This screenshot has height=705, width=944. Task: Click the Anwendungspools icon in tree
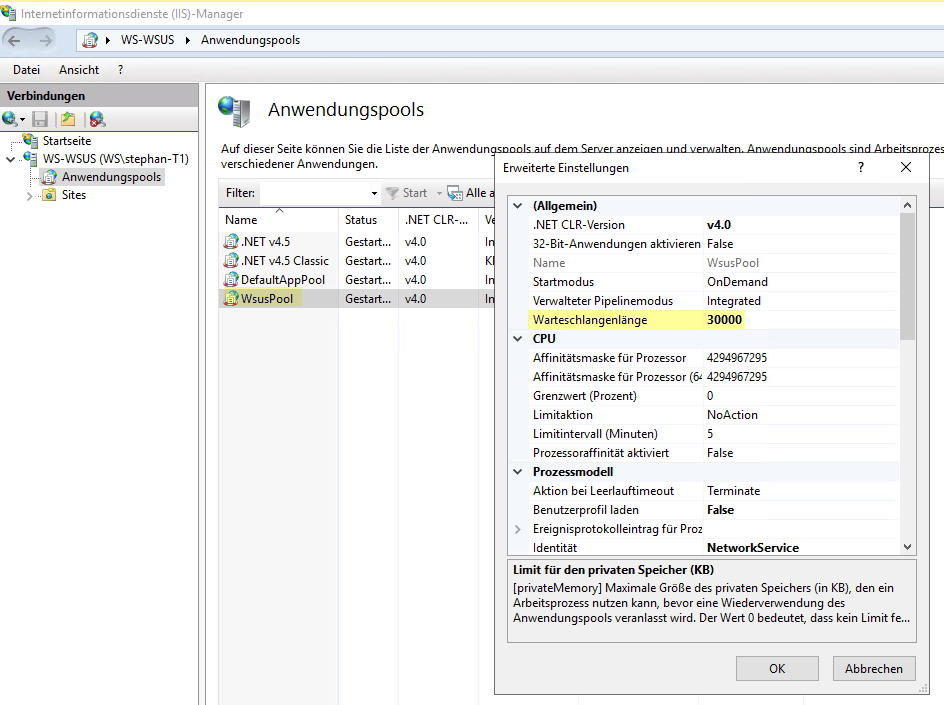click(x=49, y=177)
